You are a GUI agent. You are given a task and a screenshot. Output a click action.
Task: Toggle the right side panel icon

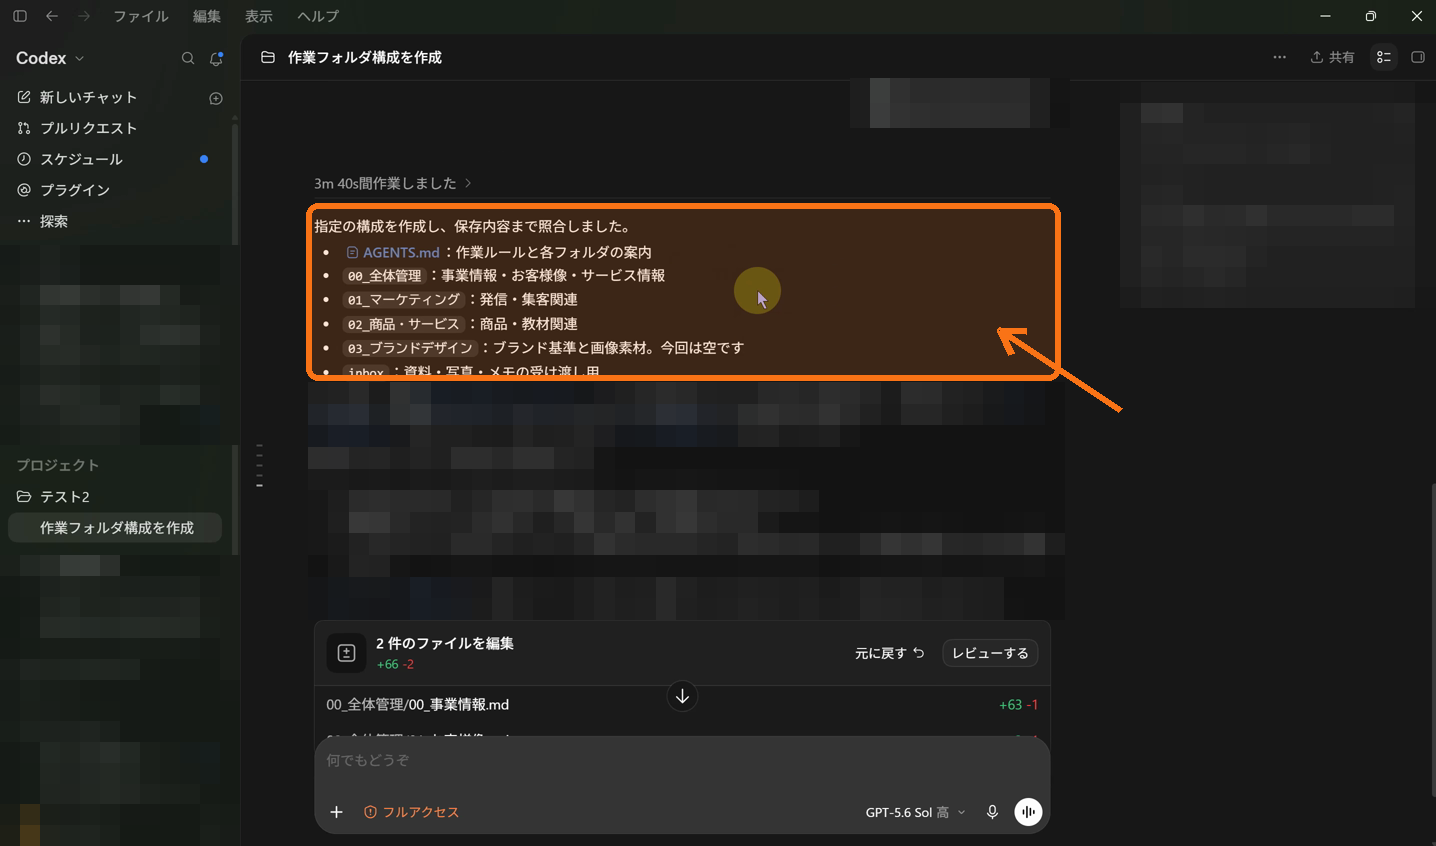[1418, 57]
